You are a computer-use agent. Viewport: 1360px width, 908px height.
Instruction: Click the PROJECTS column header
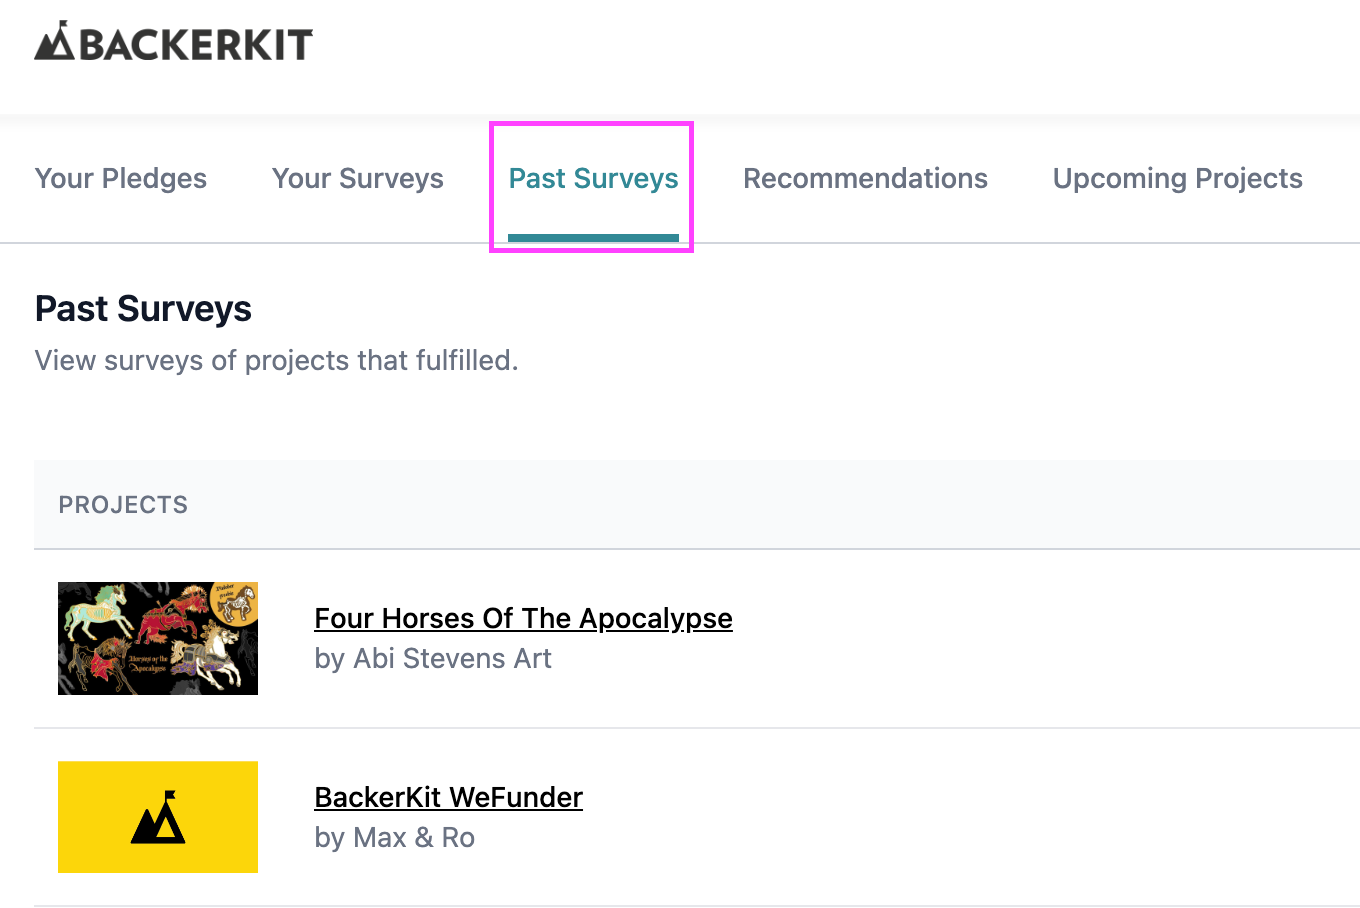click(123, 505)
